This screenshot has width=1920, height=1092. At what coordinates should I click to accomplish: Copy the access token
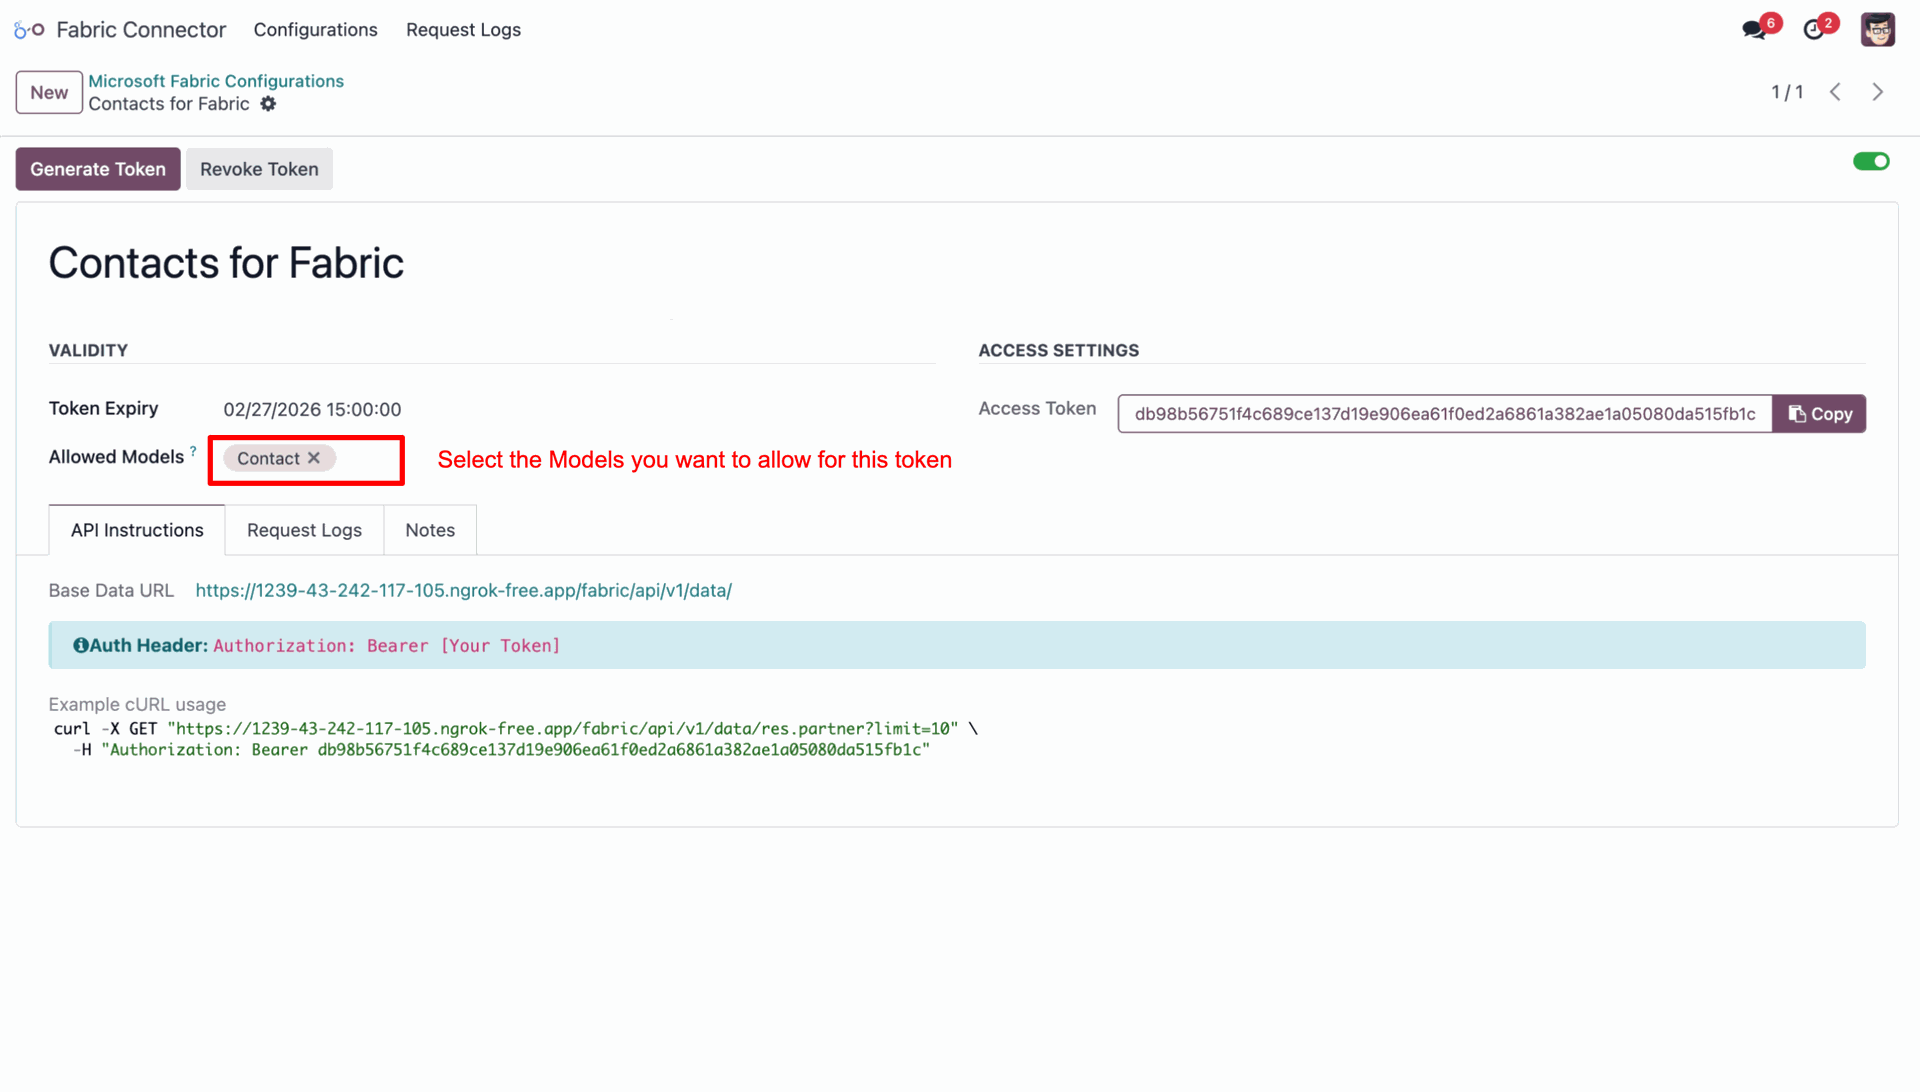click(x=1819, y=414)
